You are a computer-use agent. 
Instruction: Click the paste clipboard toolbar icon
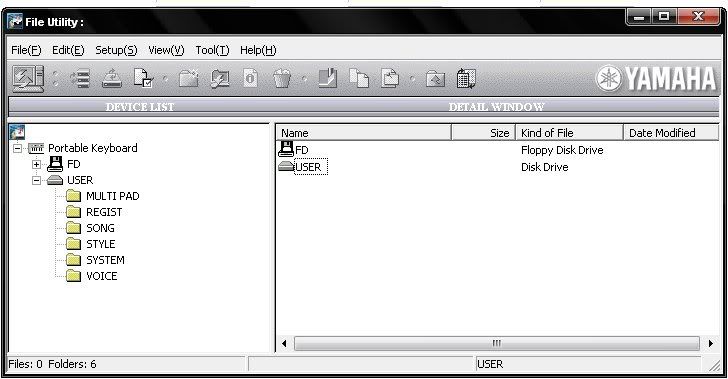pyautogui.click(x=390, y=78)
